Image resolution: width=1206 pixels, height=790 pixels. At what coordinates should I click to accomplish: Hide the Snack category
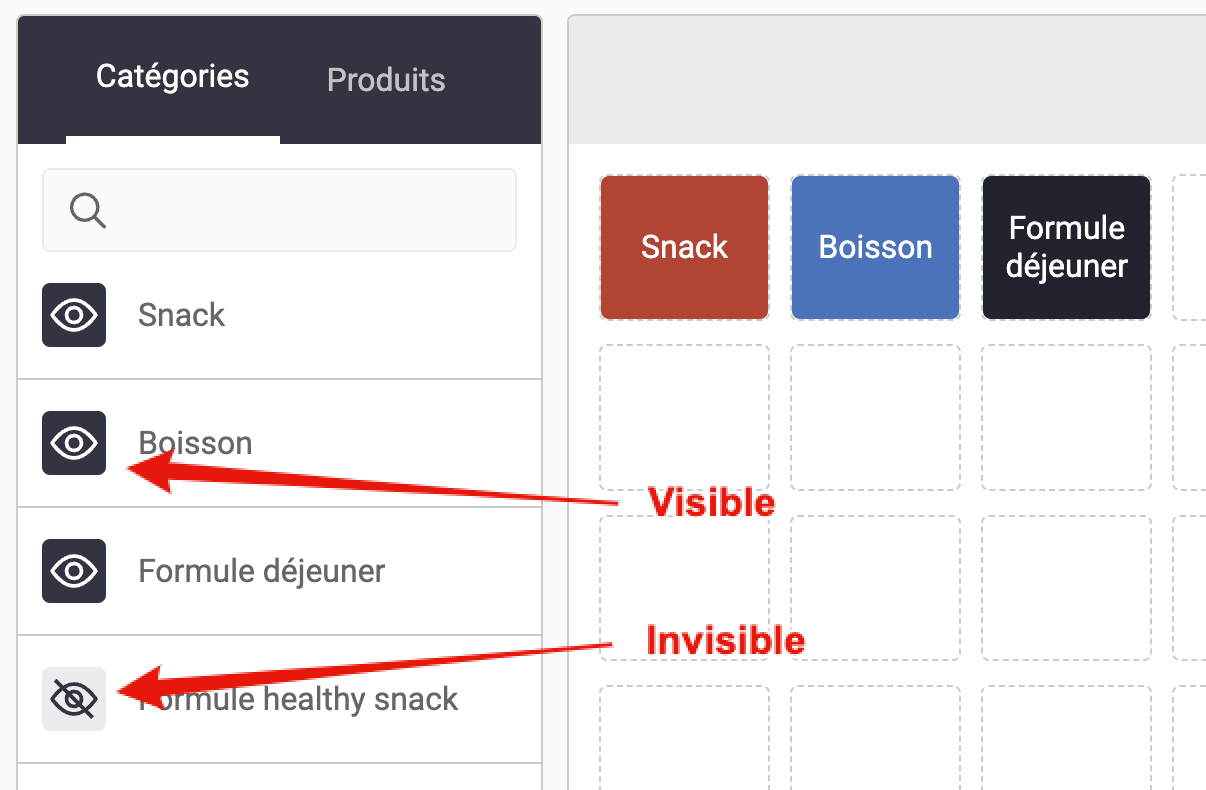click(x=74, y=315)
